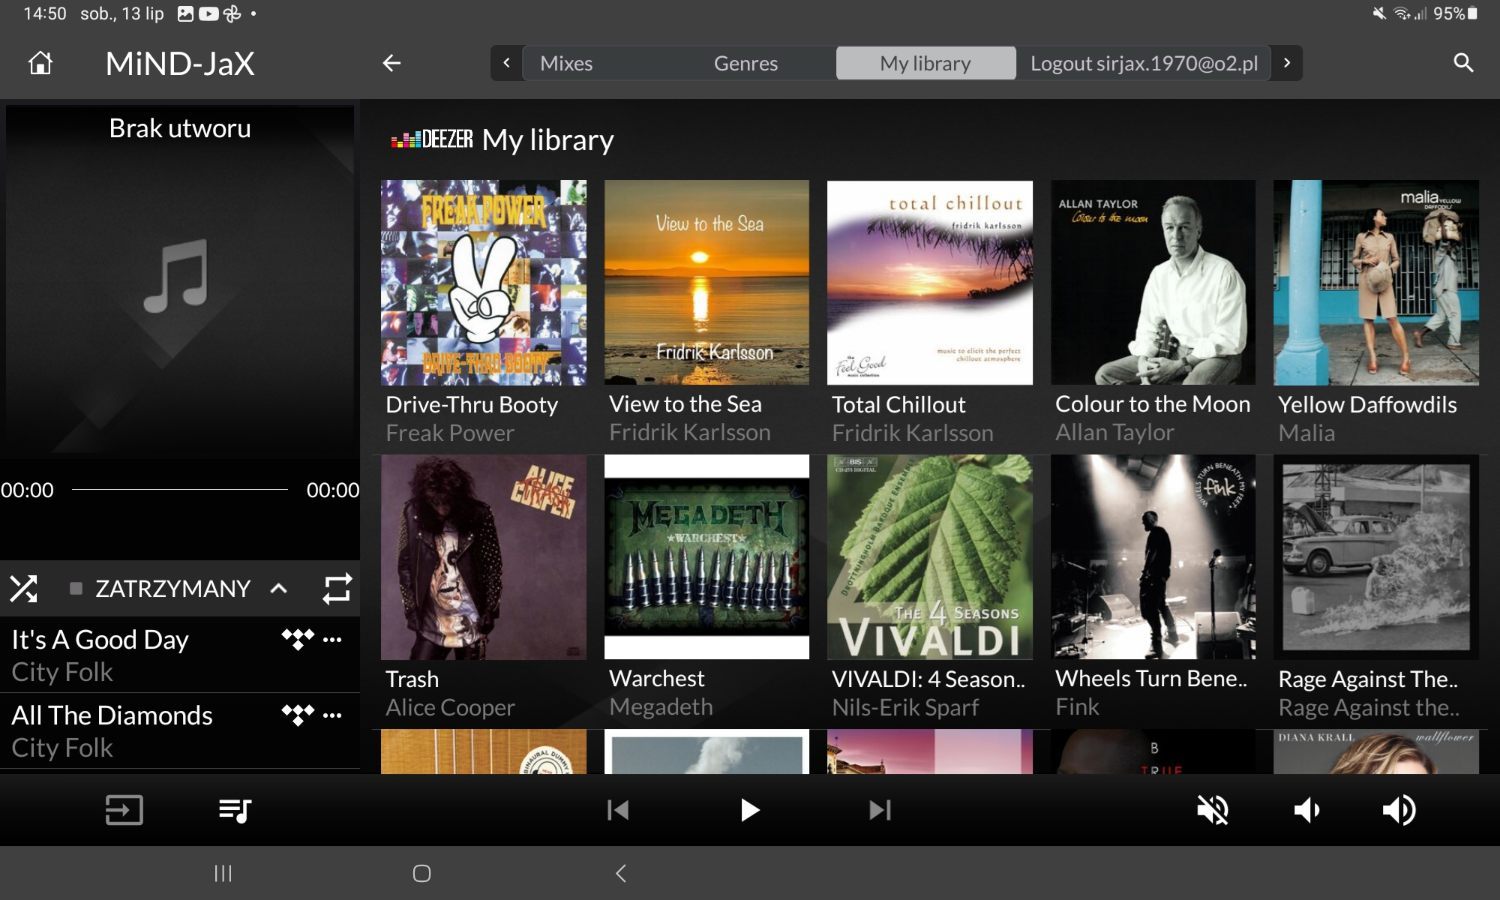The width and height of the screenshot is (1500, 900).
Task: Open the play queue icon
Action: pyautogui.click(x=235, y=810)
